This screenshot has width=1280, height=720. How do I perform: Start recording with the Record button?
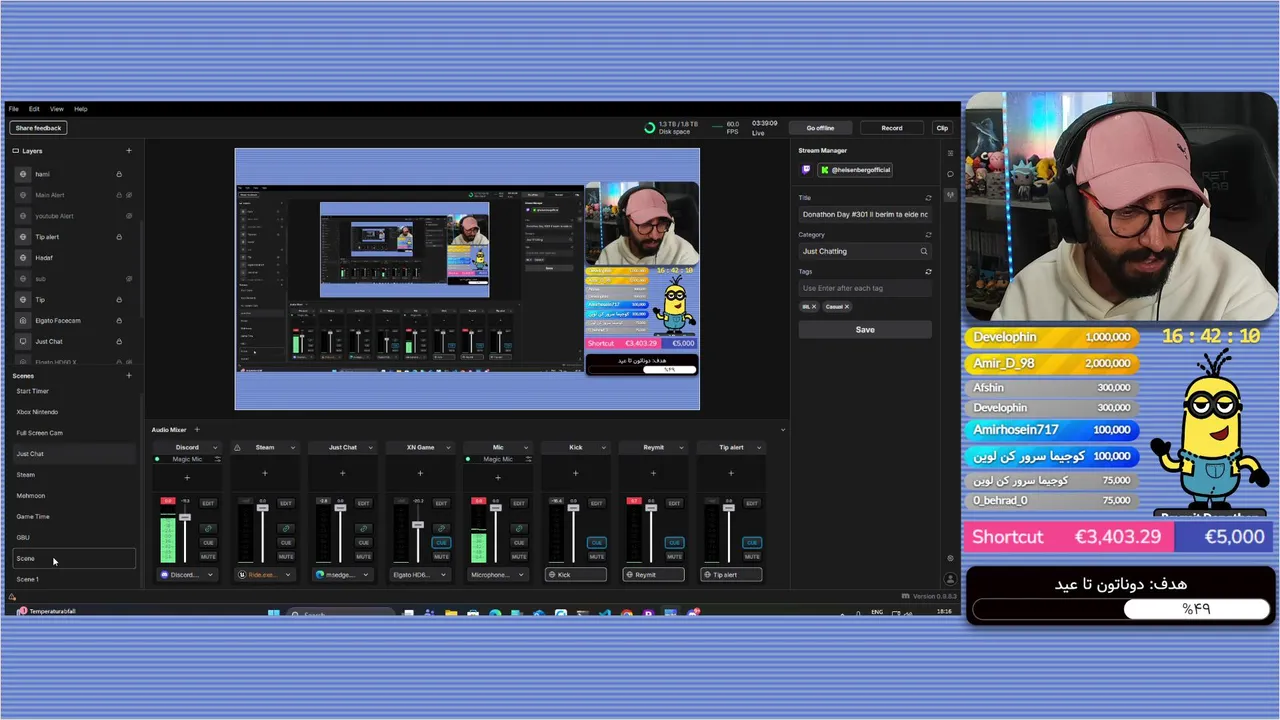(892, 128)
